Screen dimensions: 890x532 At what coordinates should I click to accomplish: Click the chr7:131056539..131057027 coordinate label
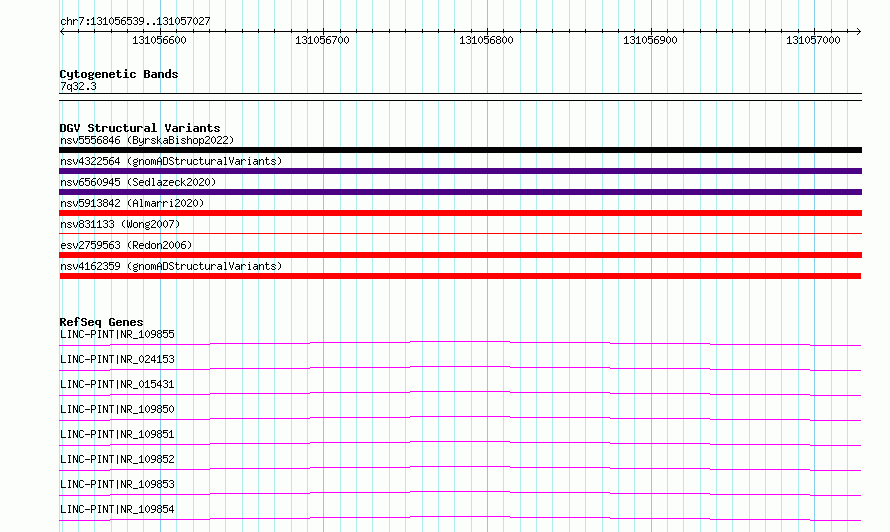coord(135,22)
